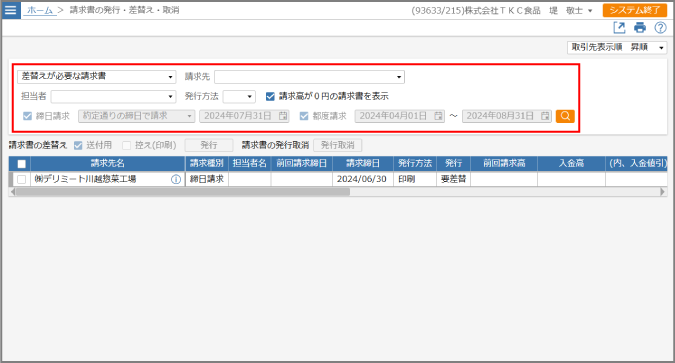
Task: Open calendar for 2024年07月31日 date
Action: pyautogui.click(x=283, y=116)
